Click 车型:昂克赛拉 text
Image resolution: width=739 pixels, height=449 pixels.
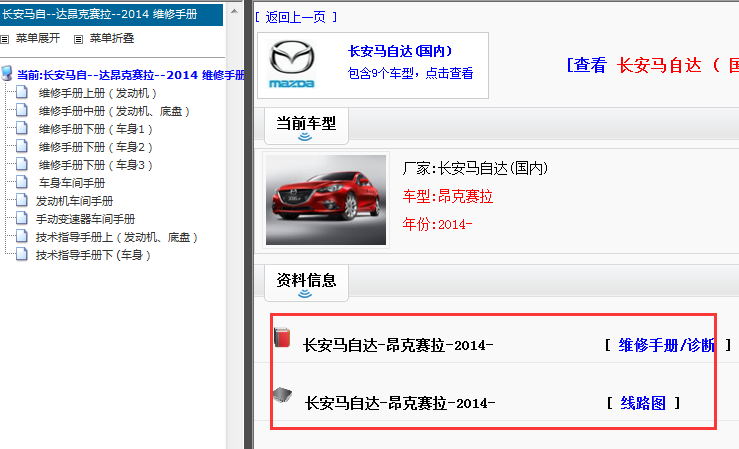[448, 196]
